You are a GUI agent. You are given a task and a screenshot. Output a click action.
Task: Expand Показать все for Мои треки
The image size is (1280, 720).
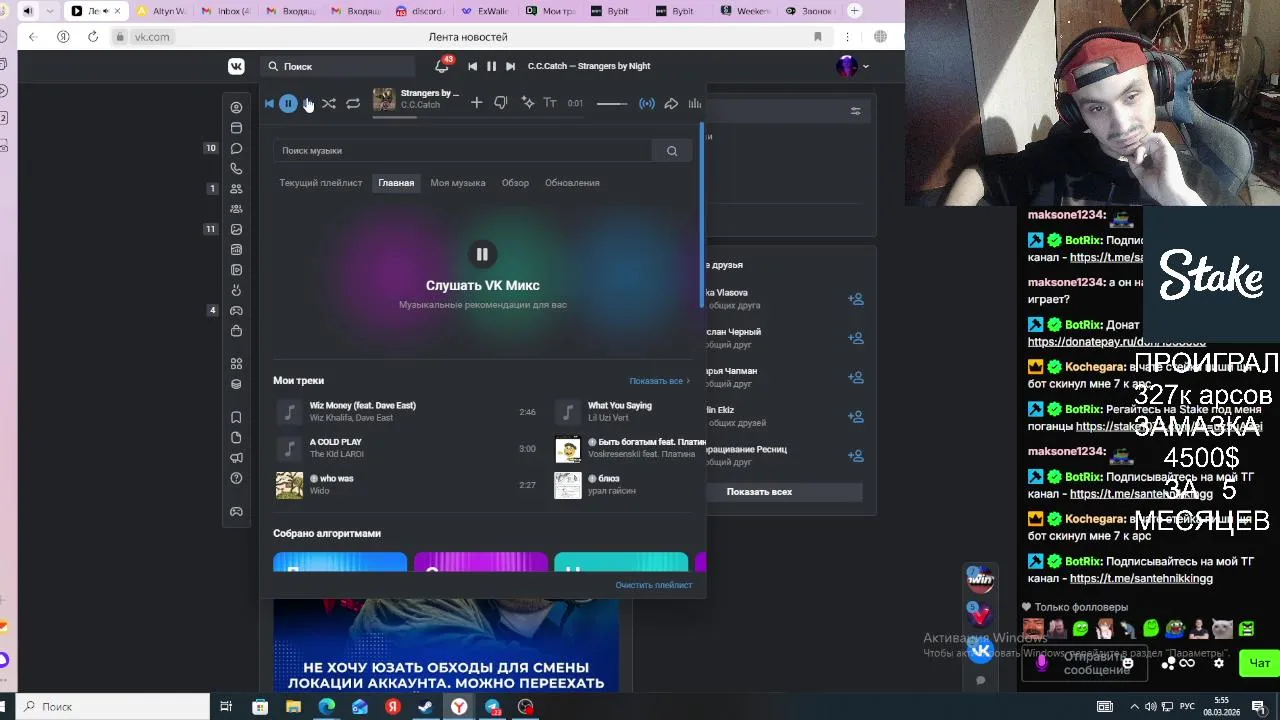click(659, 381)
